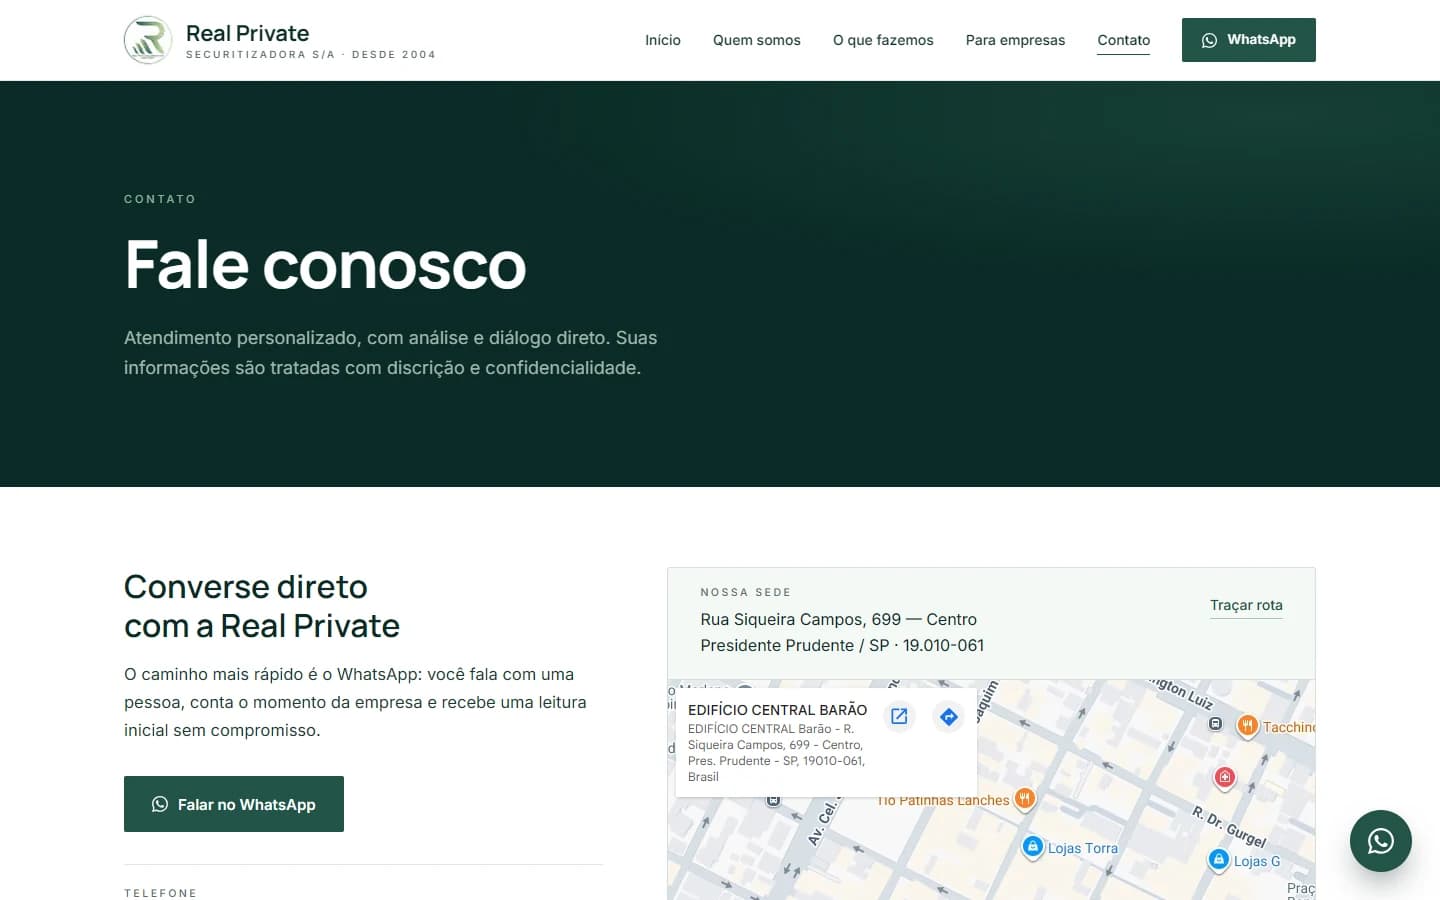Click Presidente Prudente / SP postal line
This screenshot has height=900, width=1440.
842,645
